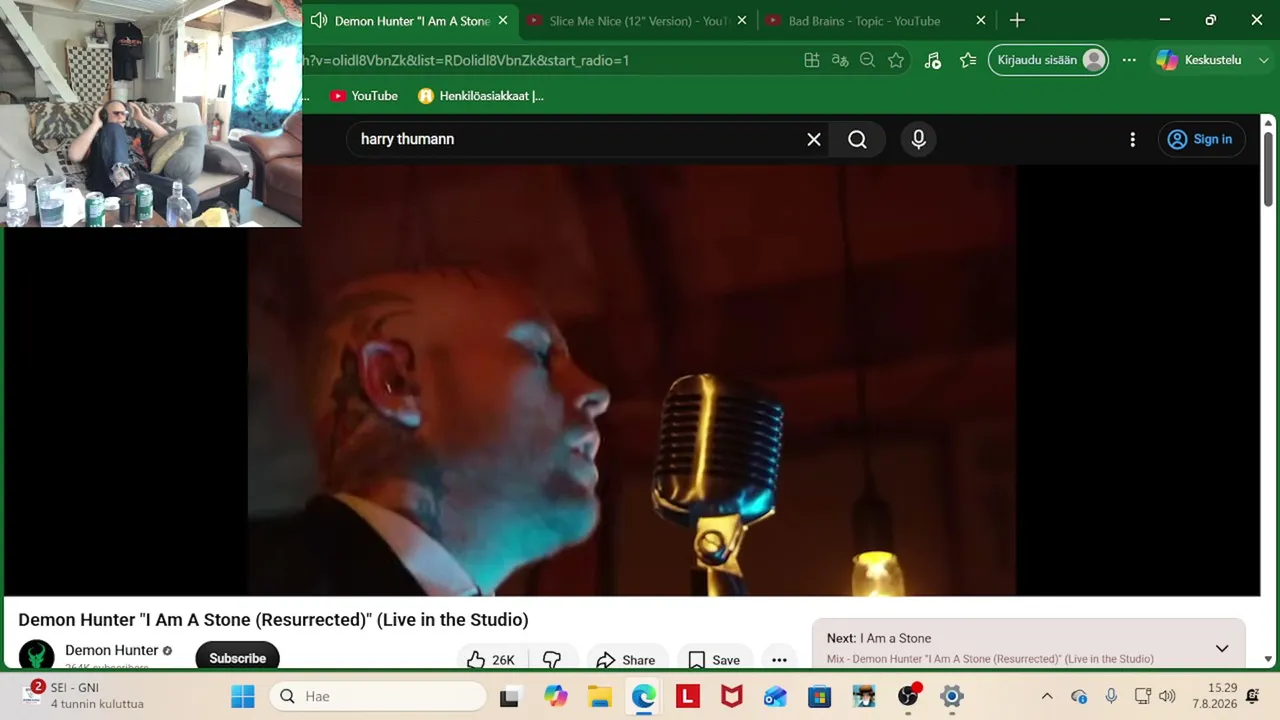Click the Share button under the video
This screenshot has height=720, width=1280.
point(626,659)
